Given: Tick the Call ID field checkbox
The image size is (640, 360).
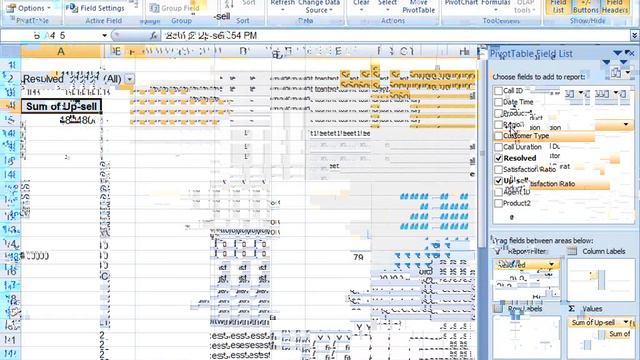Looking at the screenshot, I should pos(498,91).
